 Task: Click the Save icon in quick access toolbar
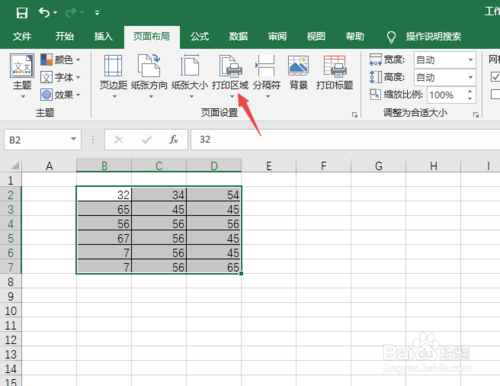(22, 13)
